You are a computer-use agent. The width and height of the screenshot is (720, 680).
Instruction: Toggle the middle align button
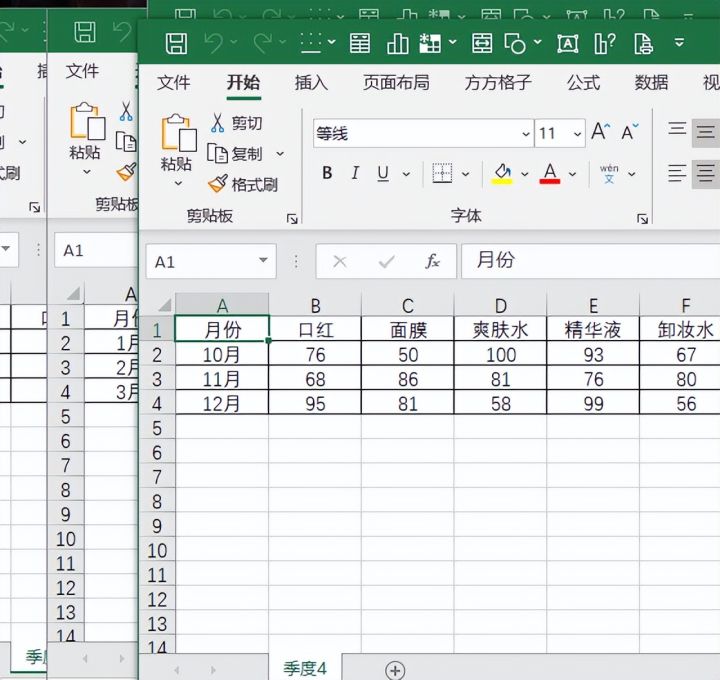[705, 133]
